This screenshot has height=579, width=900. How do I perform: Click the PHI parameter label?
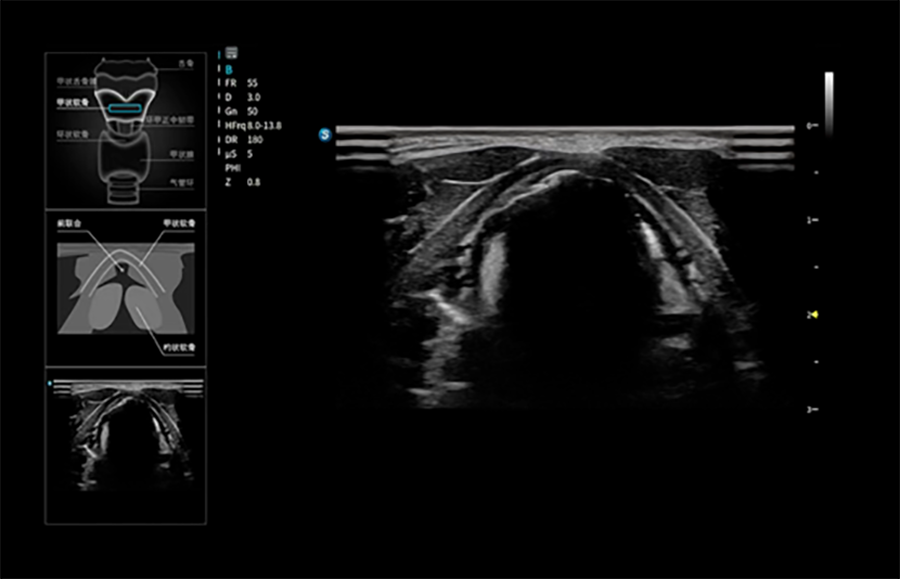pyautogui.click(x=231, y=169)
